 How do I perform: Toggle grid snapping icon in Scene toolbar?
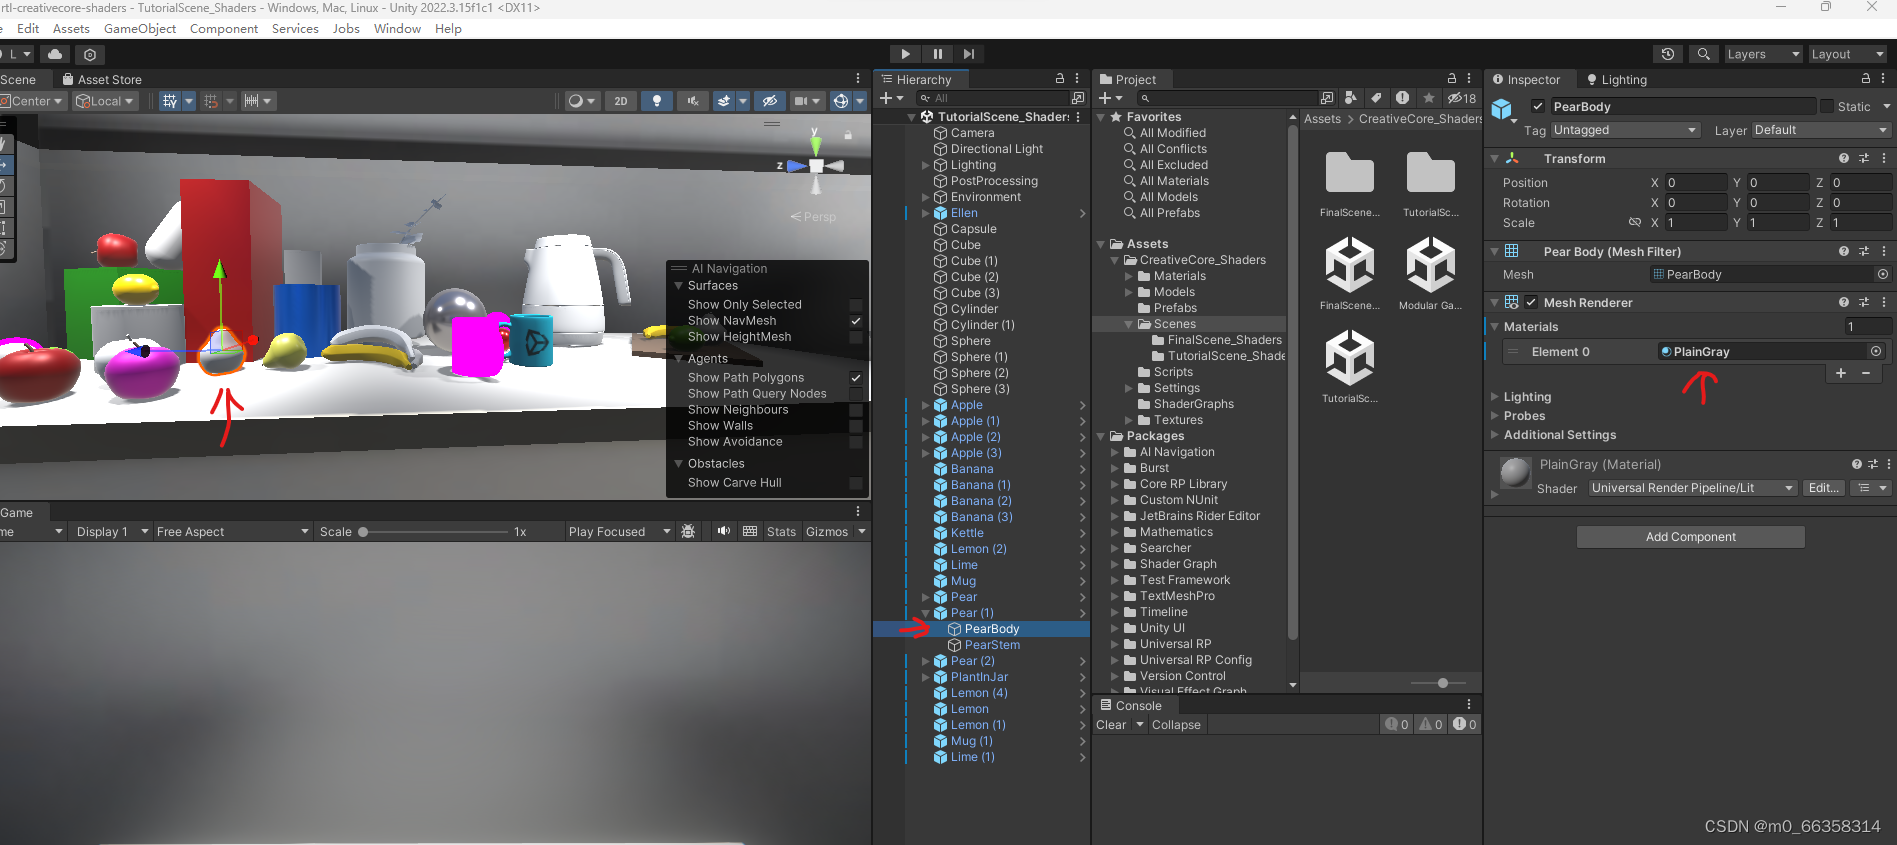211,101
